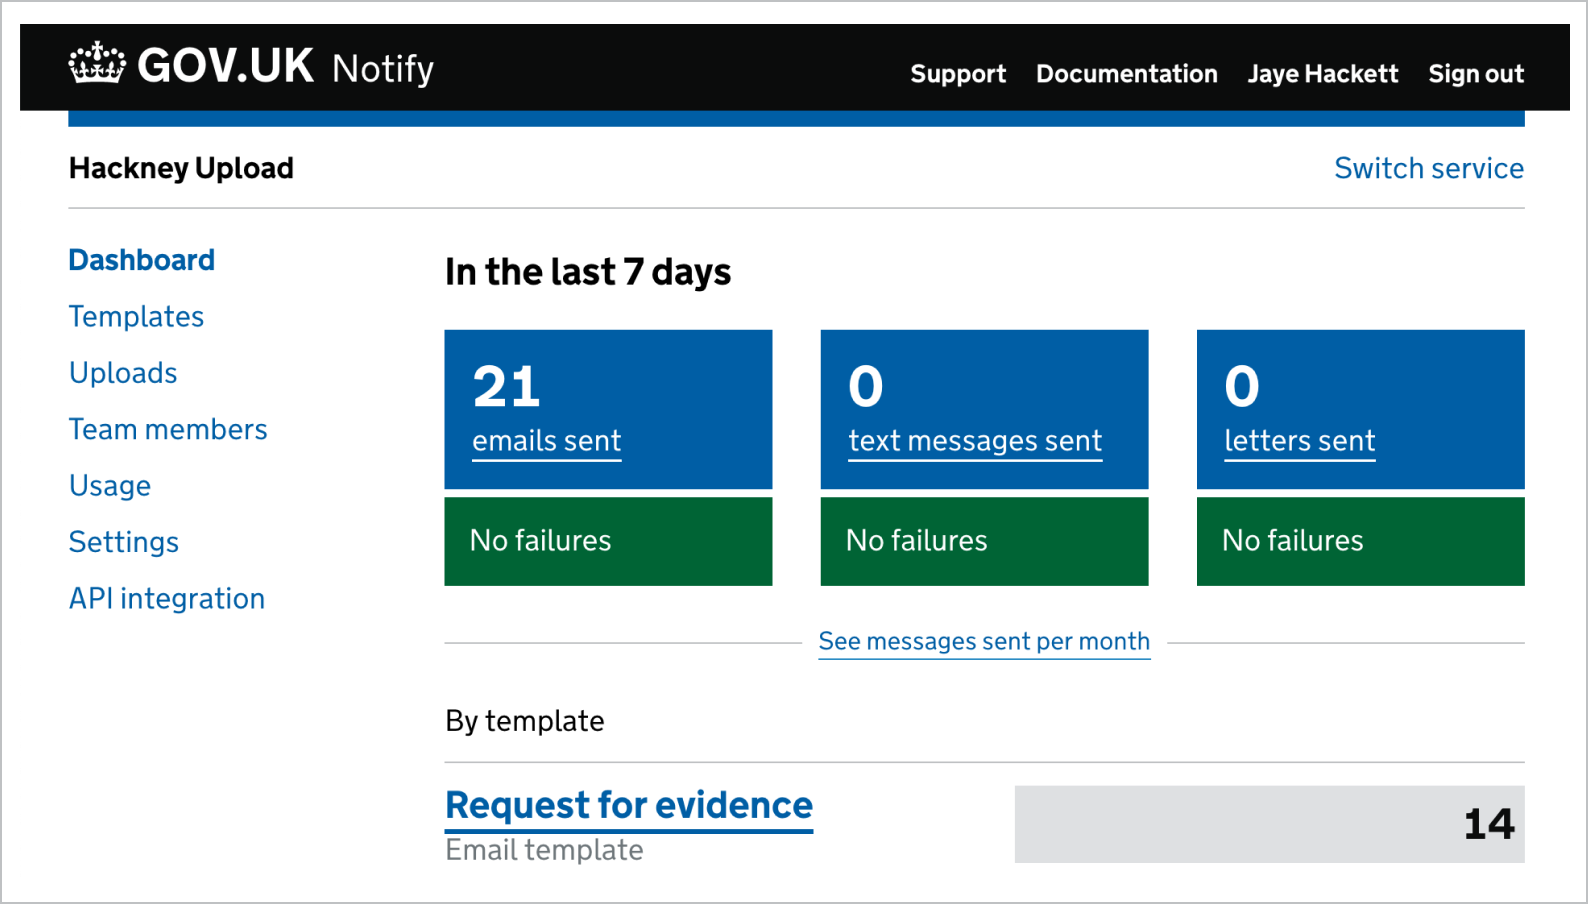Sign out of the account
This screenshot has width=1588, height=904.
(x=1476, y=74)
